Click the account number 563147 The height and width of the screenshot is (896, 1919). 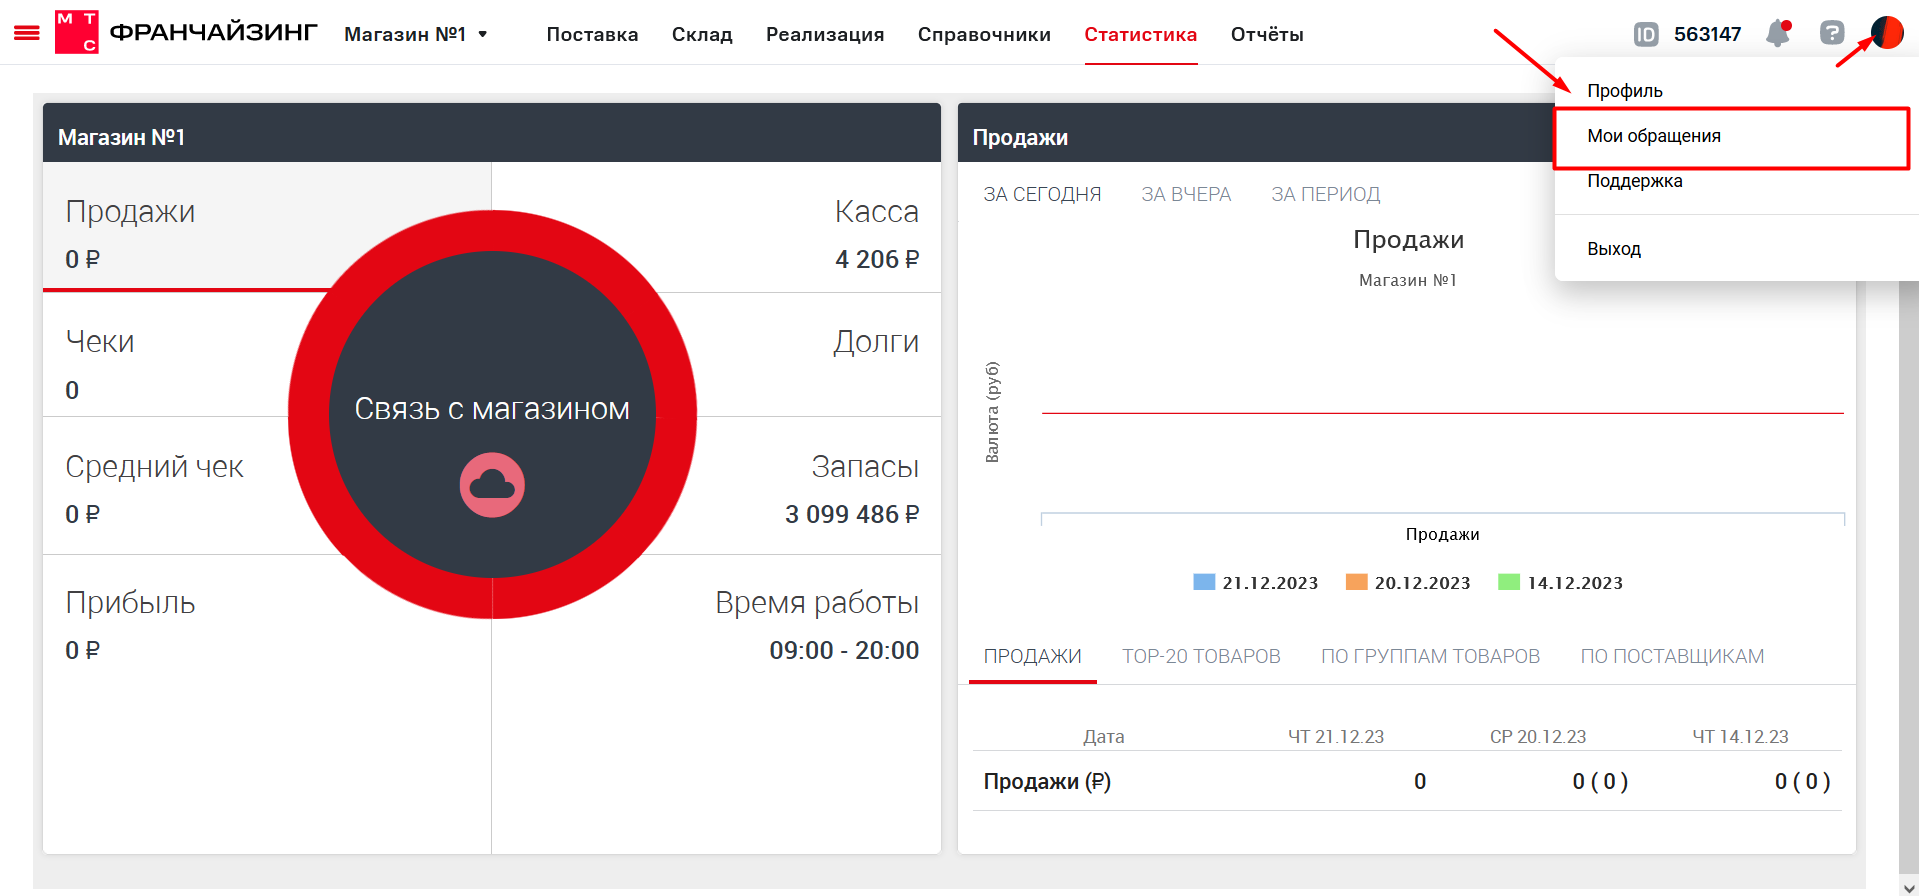point(1707,34)
